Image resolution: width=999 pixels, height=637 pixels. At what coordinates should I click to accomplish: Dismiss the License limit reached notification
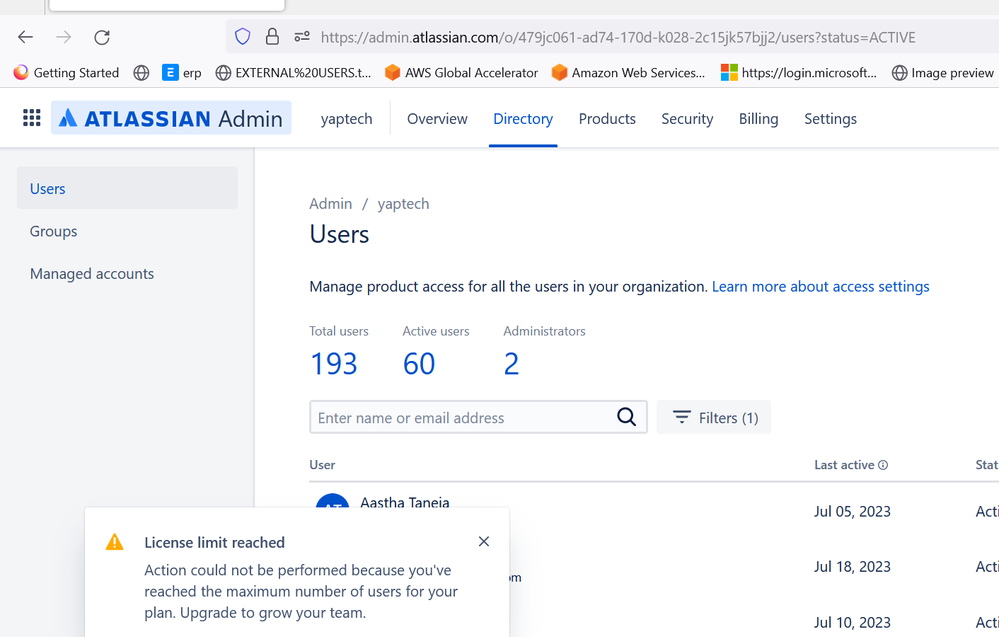tap(484, 541)
